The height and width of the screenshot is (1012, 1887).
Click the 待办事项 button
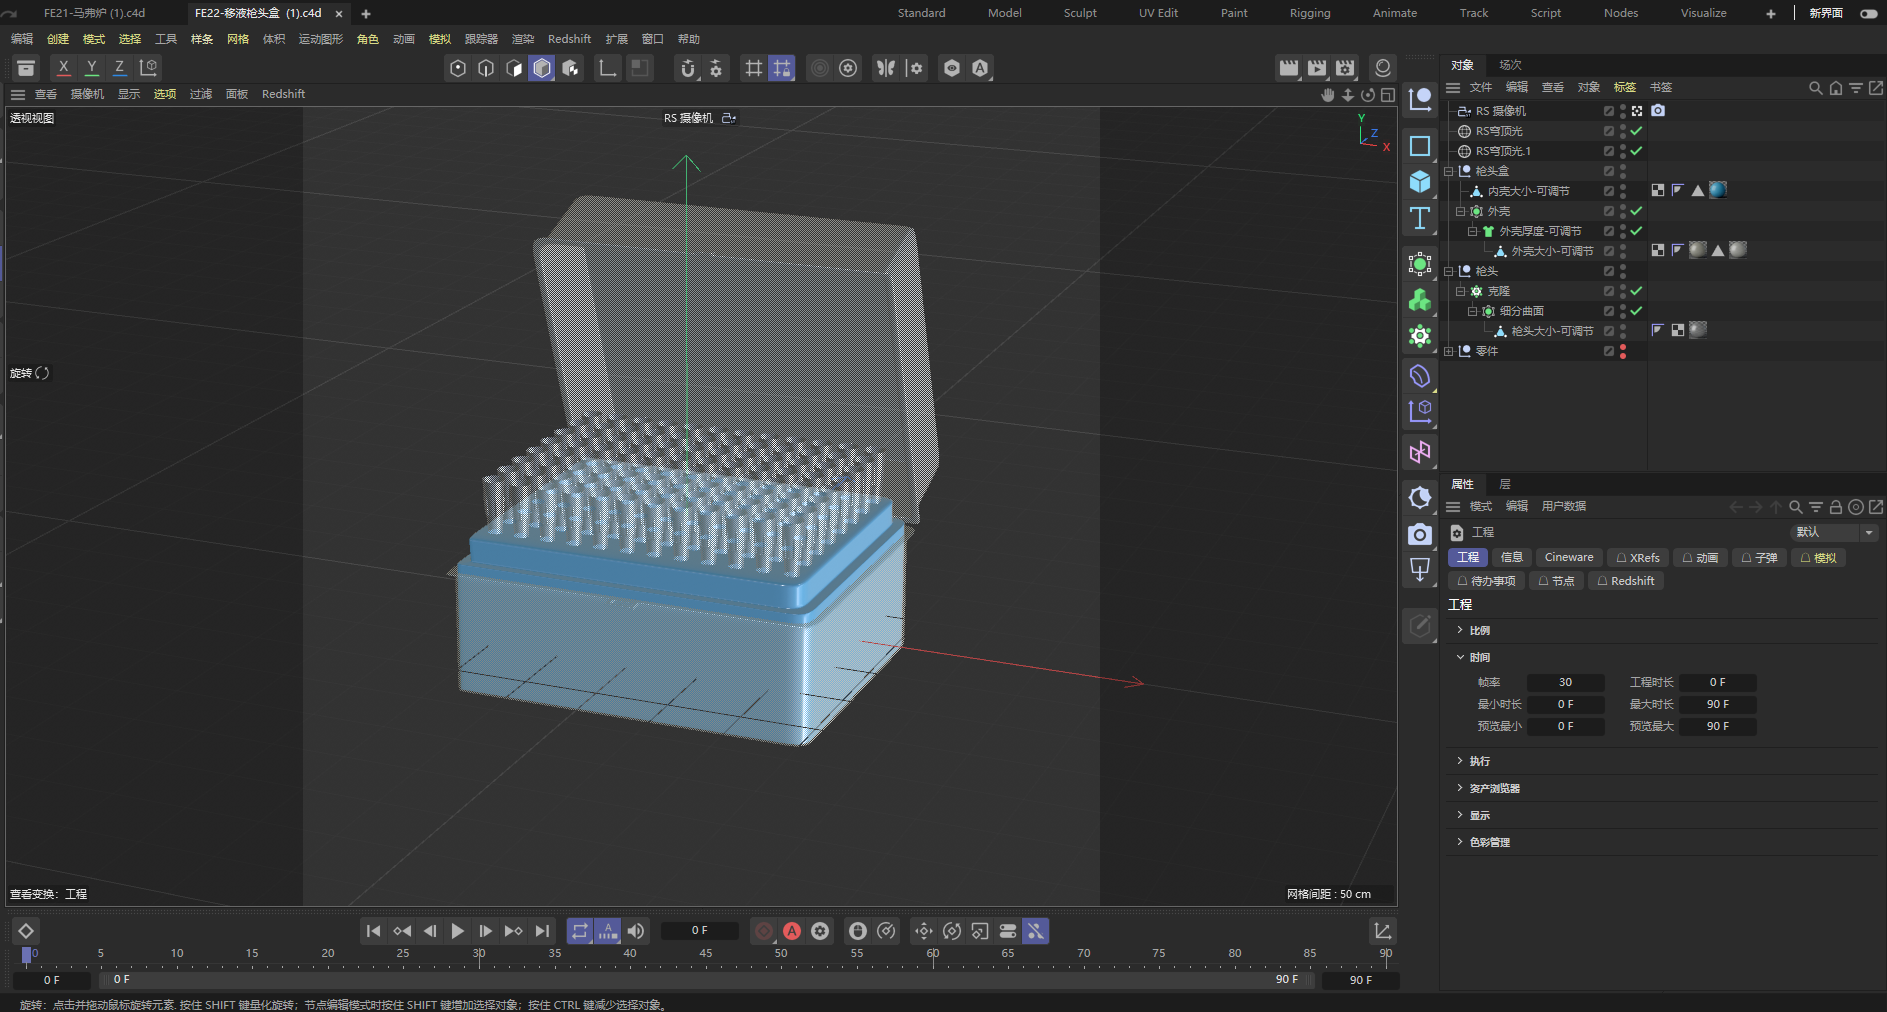tap(1486, 581)
